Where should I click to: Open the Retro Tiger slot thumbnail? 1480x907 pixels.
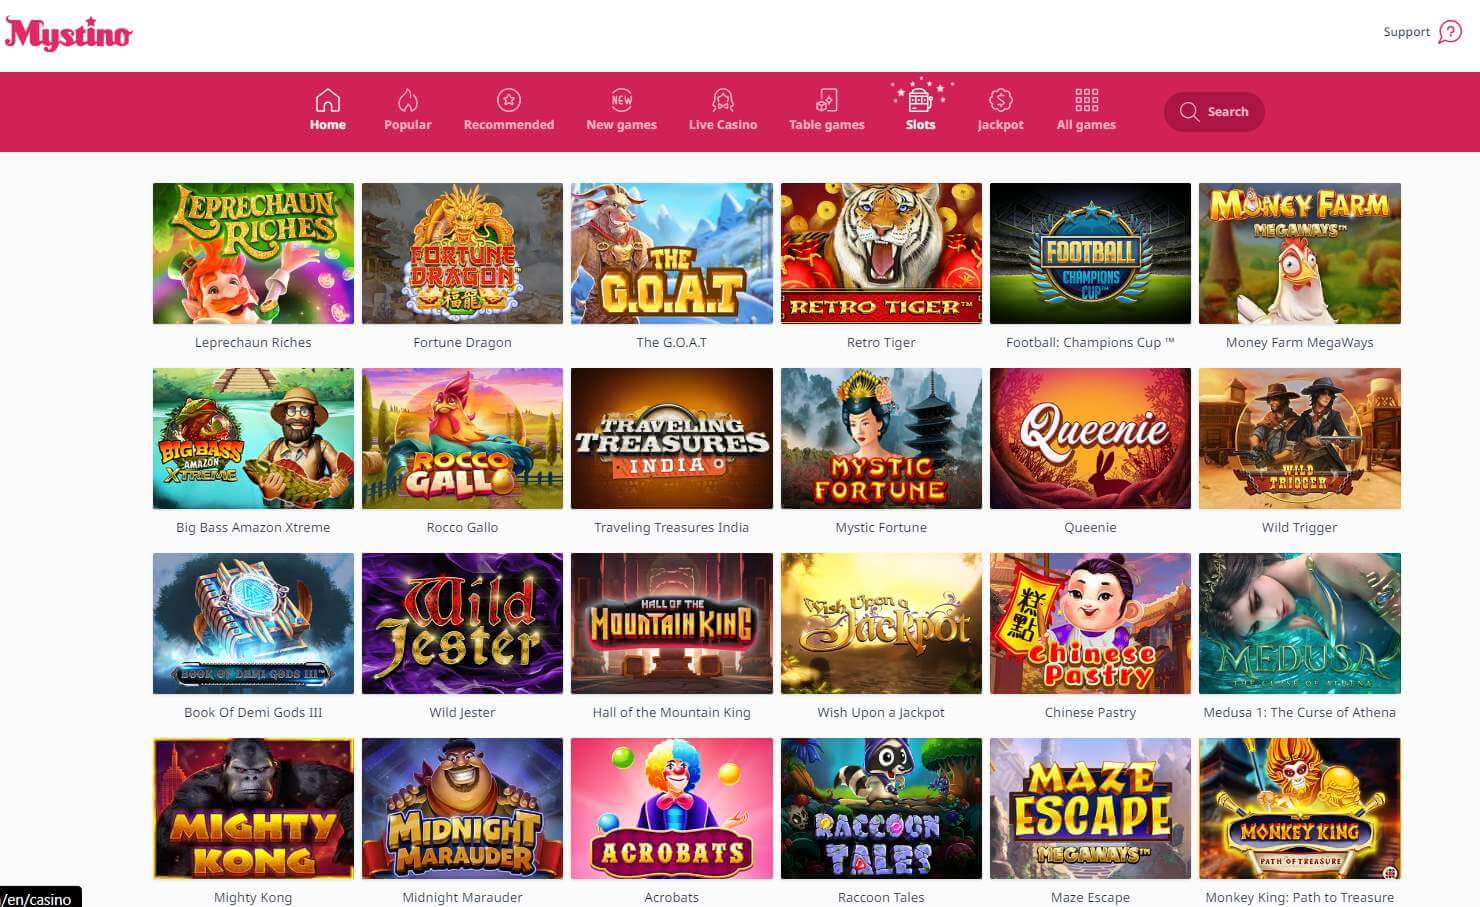[881, 253]
